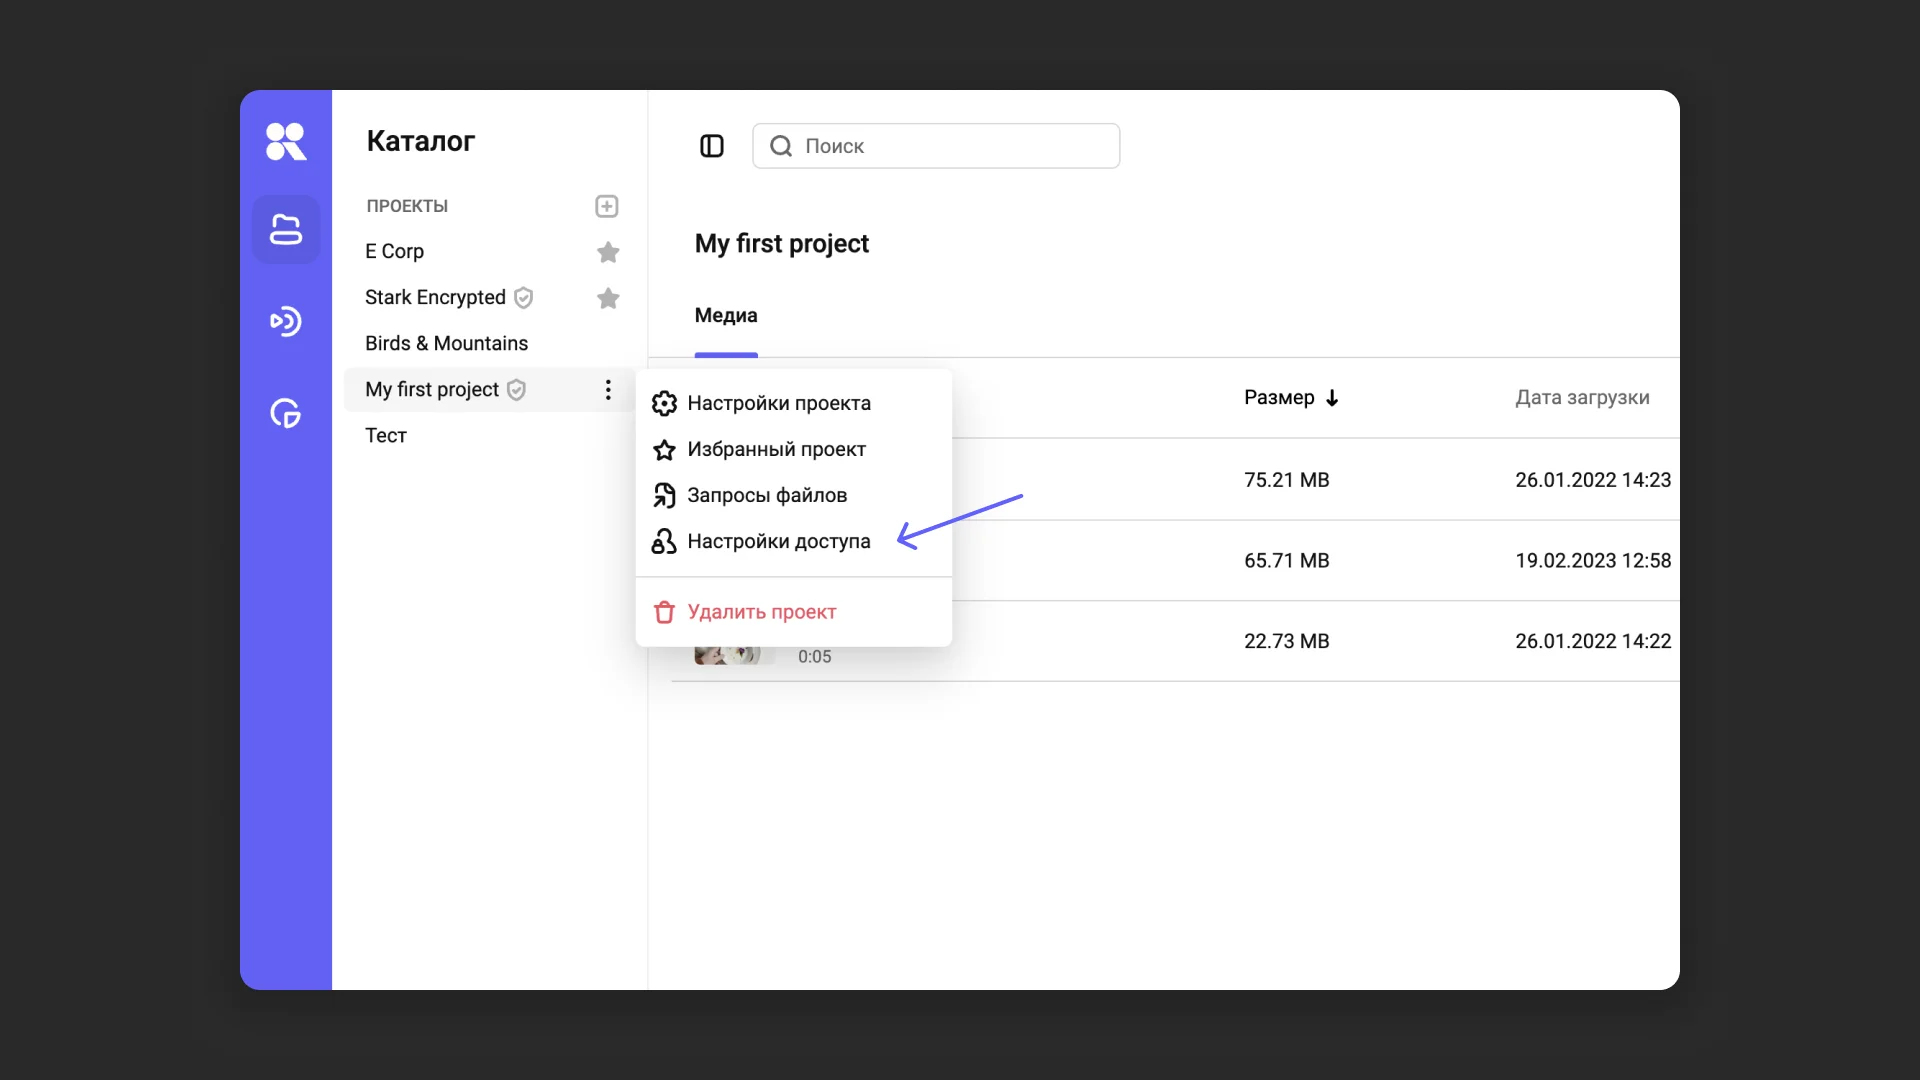Screen dimensions: 1920x1080
Task: Click shield icon beside Stark Encrypted
Action: click(523, 298)
